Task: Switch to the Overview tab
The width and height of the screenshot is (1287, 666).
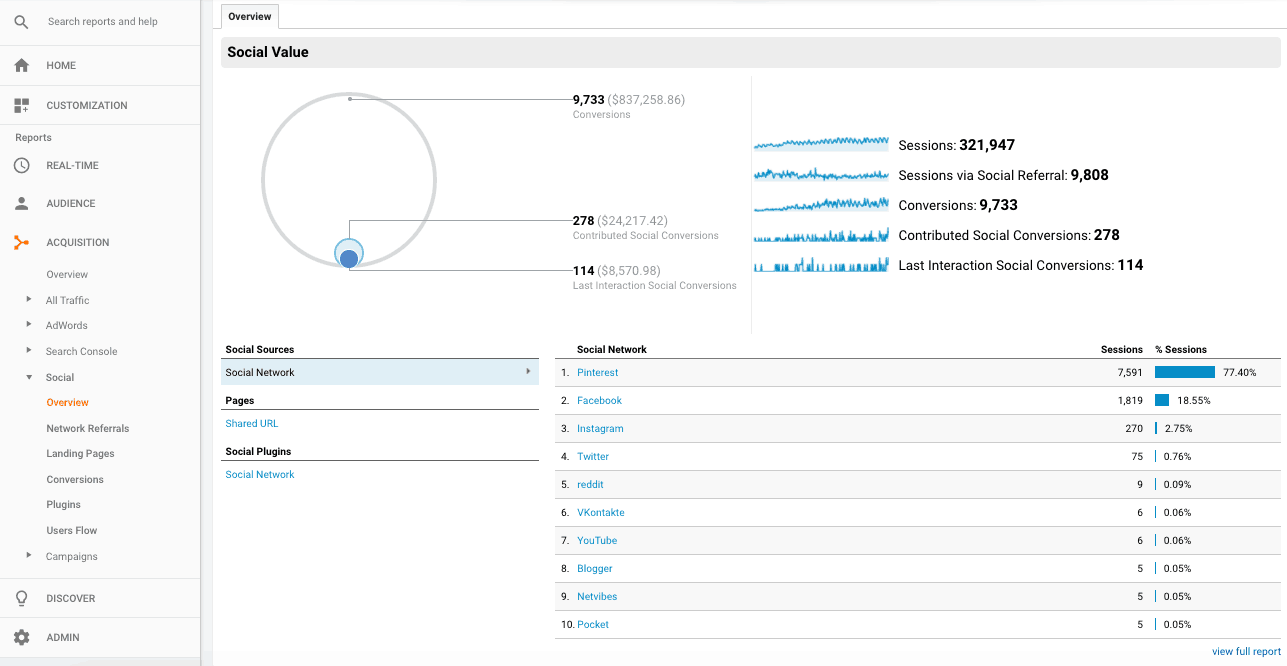Action: point(248,16)
